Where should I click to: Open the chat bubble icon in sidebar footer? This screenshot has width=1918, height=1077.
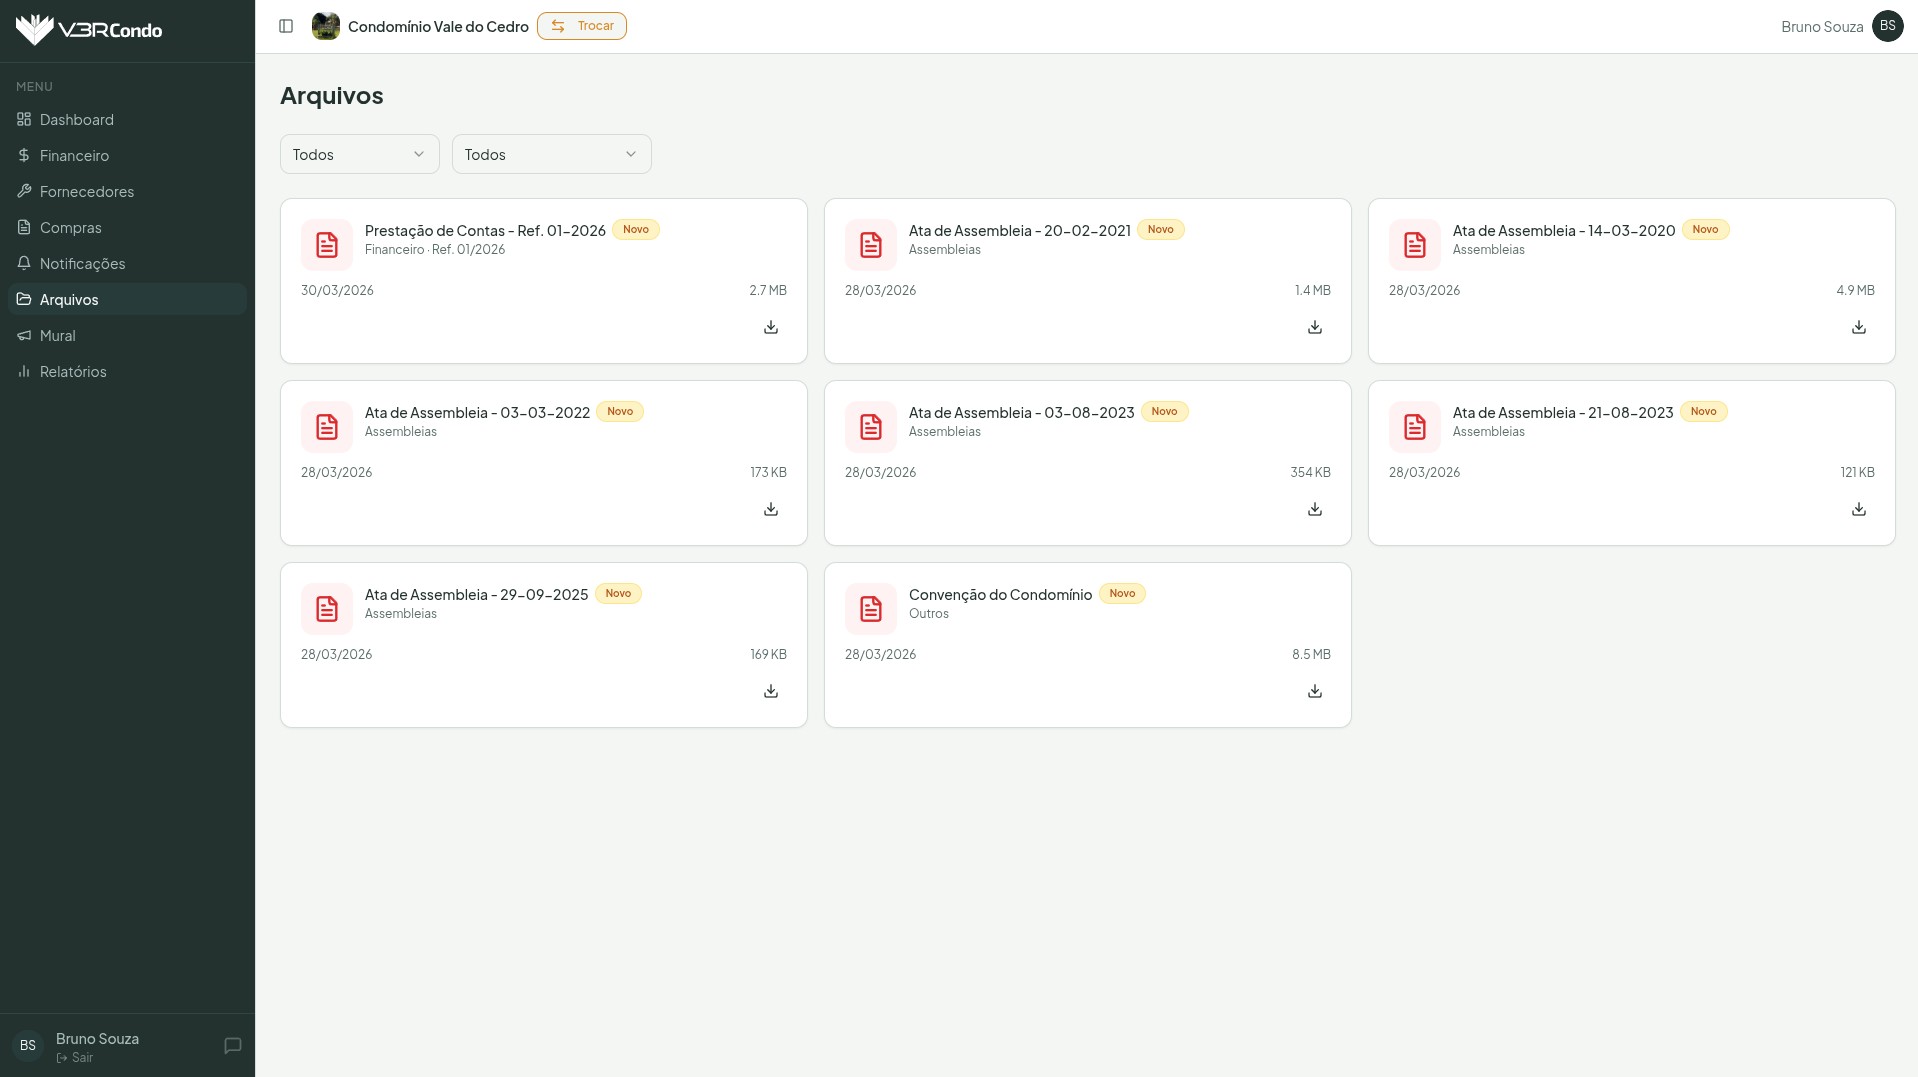point(232,1045)
